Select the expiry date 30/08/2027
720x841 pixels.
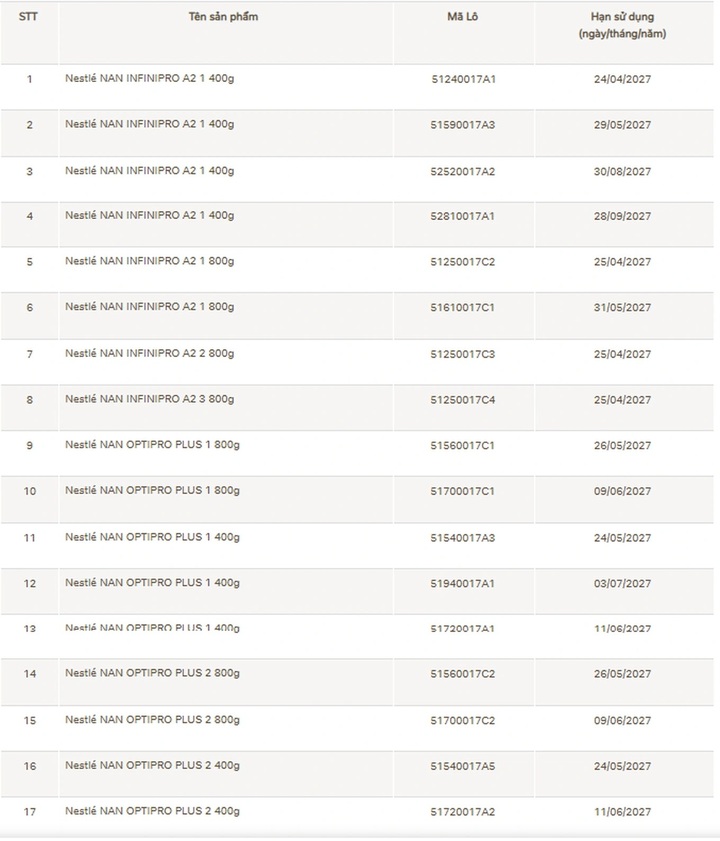[622, 171]
